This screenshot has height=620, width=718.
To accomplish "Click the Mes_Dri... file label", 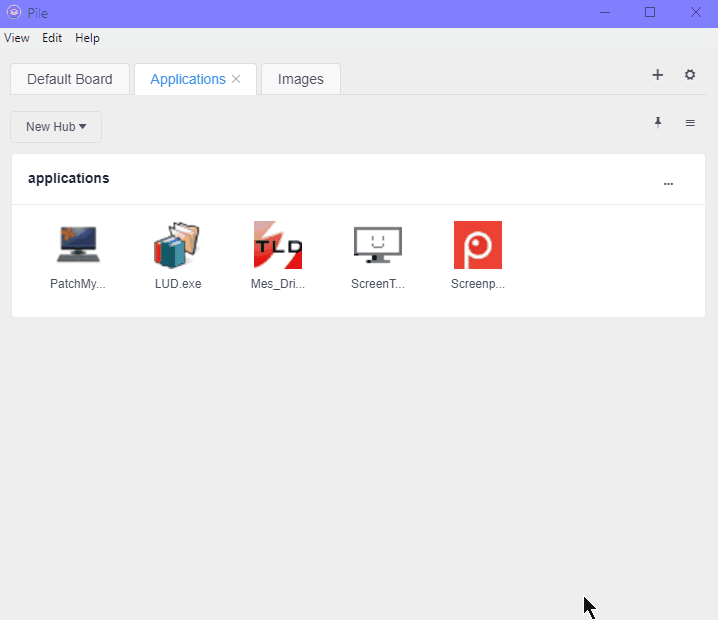I will point(278,284).
